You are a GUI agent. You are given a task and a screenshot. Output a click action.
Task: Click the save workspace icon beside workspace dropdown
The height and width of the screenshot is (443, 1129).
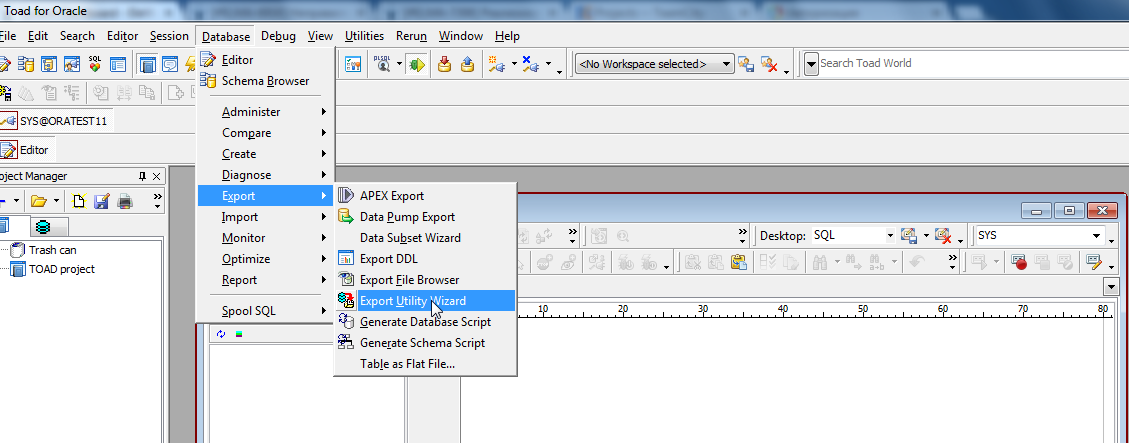click(746, 64)
